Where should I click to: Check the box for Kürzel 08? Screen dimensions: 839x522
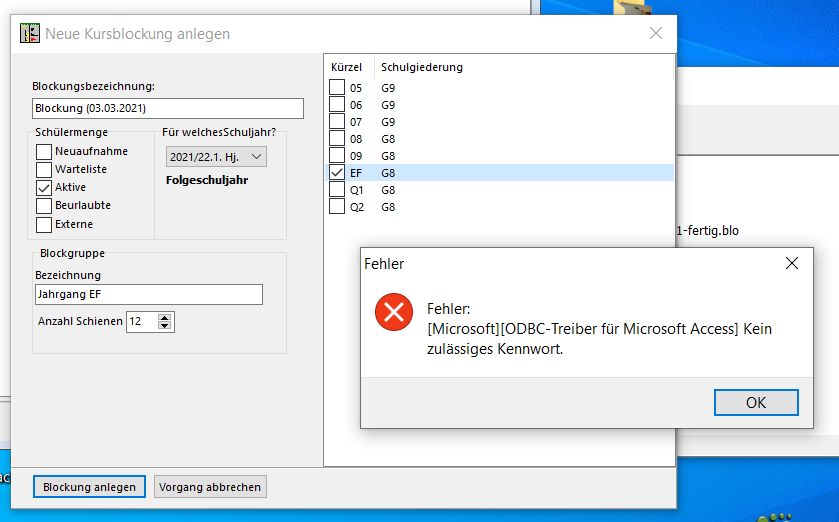click(337, 139)
